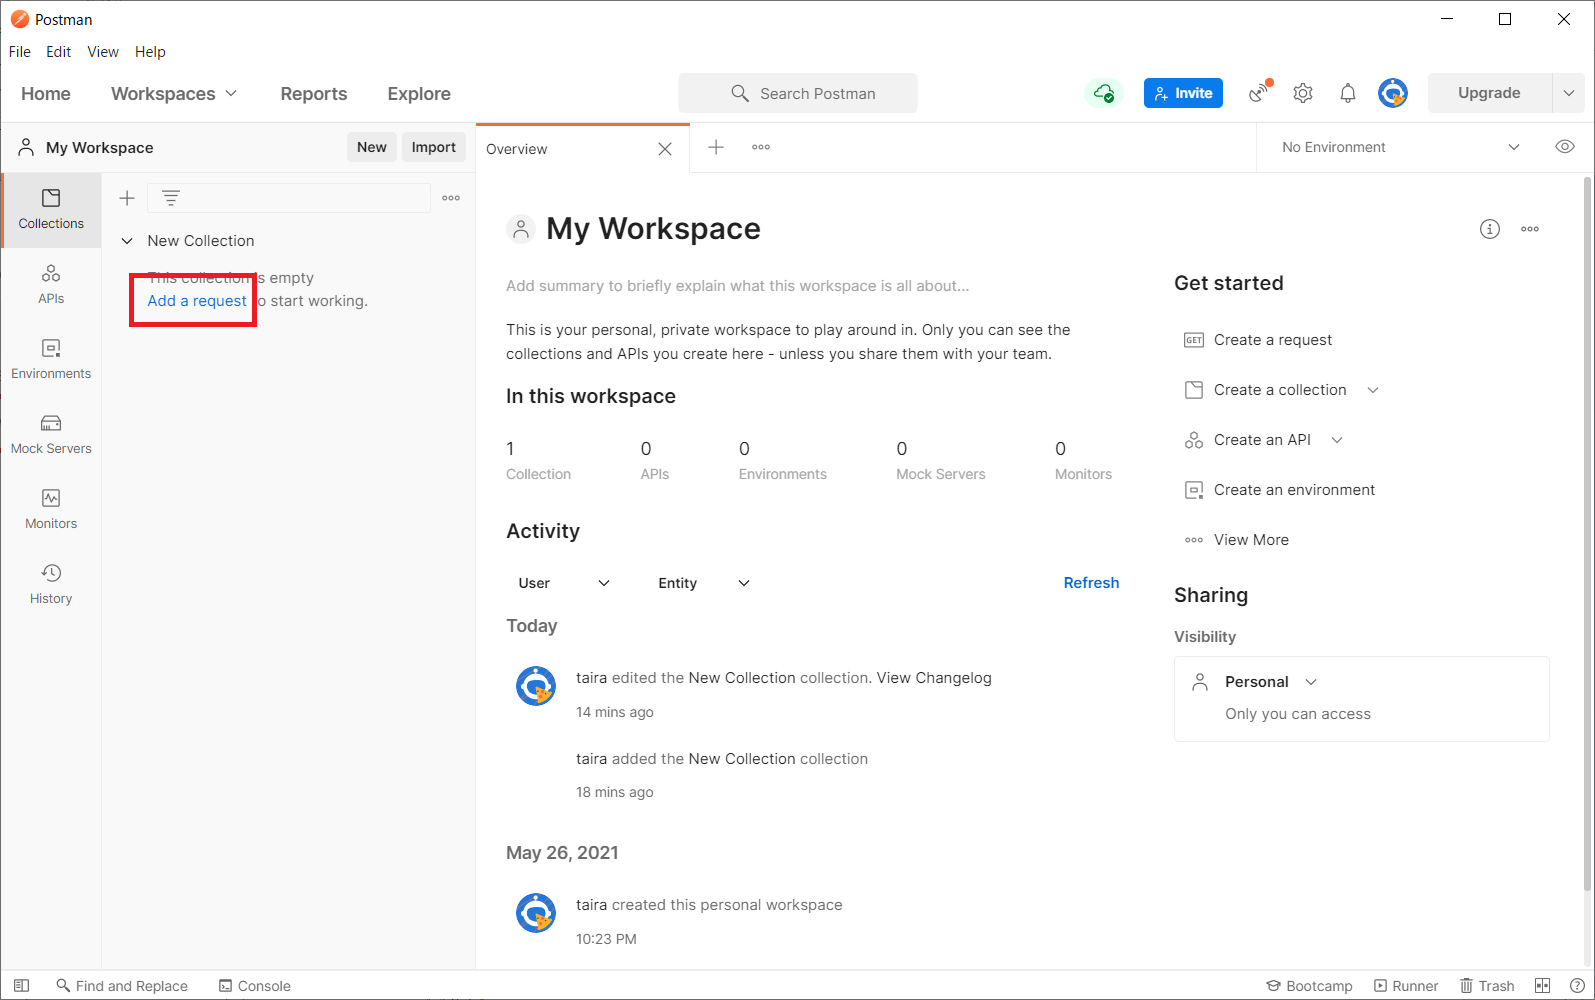The height and width of the screenshot is (1000, 1595).
Task: Open tab options three-dot menu
Action: tap(761, 147)
